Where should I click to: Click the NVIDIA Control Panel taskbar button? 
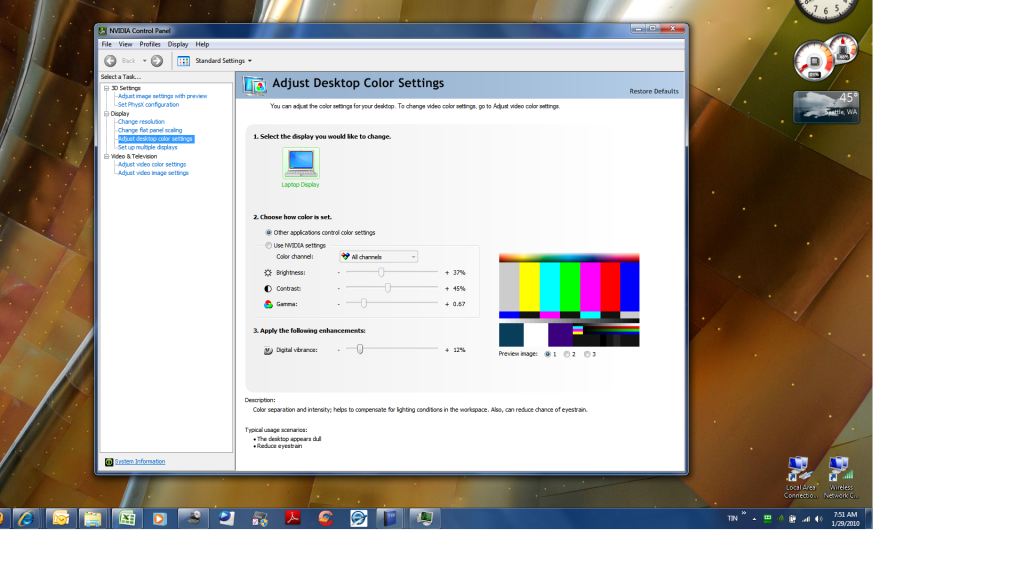tap(424, 519)
